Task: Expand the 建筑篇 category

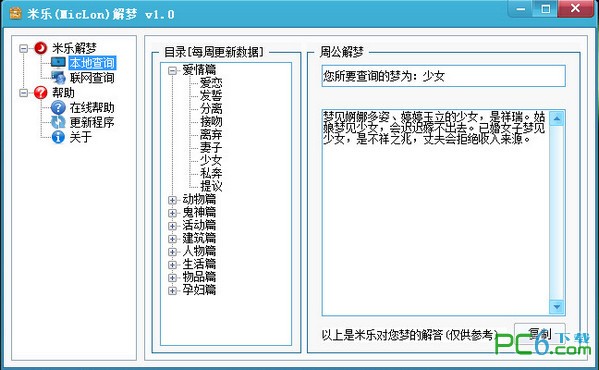Action: (172, 239)
